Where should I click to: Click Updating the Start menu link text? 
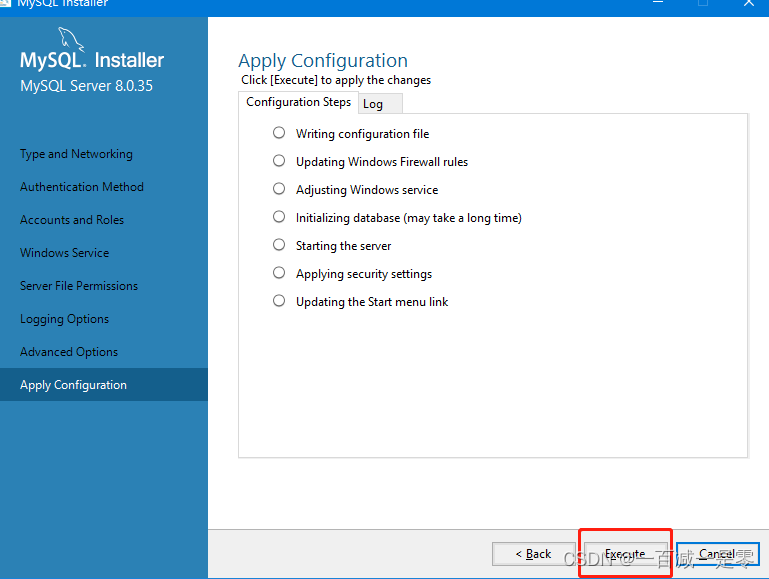(372, 302)
